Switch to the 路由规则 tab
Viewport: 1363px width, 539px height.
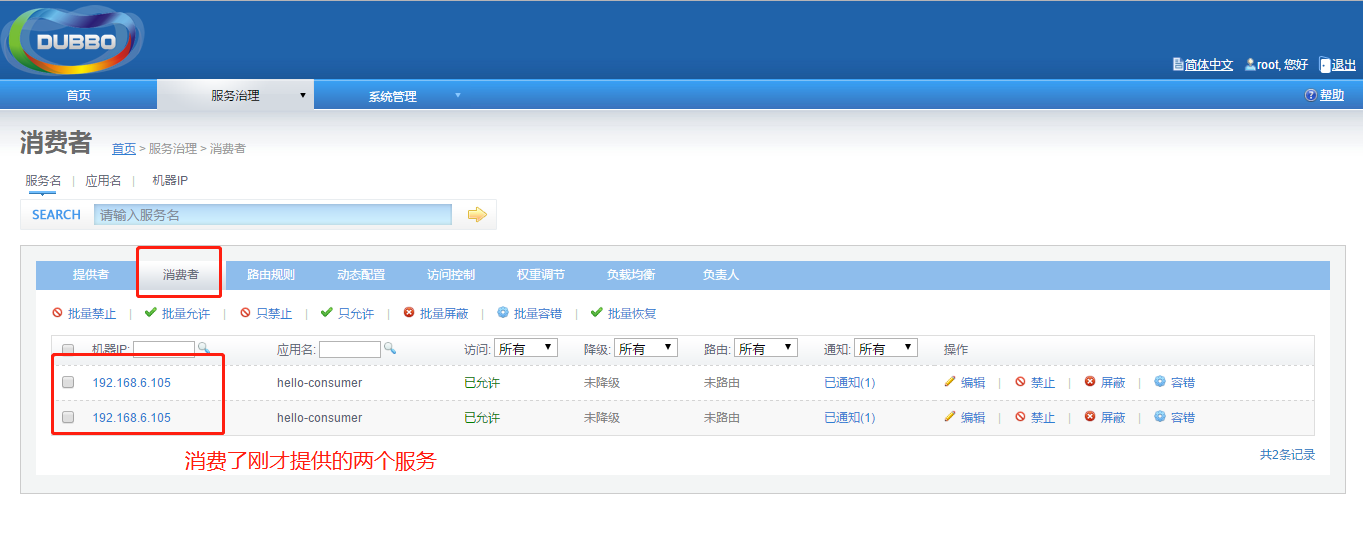click(271, 274)
